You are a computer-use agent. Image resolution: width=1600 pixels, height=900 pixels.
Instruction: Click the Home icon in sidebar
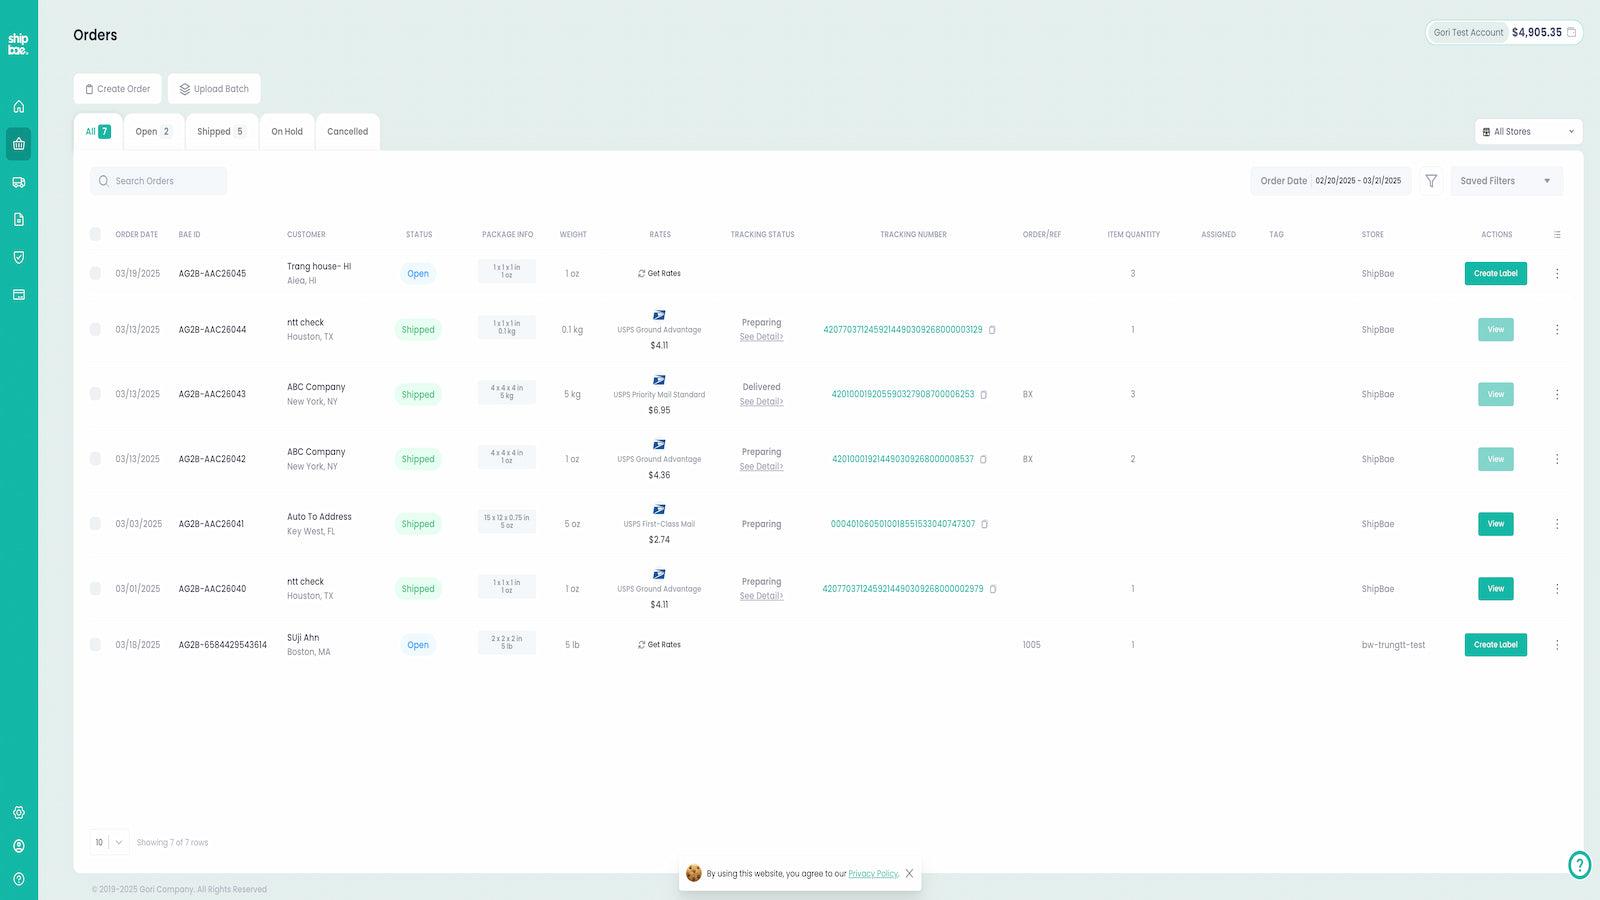click(18, 107)
